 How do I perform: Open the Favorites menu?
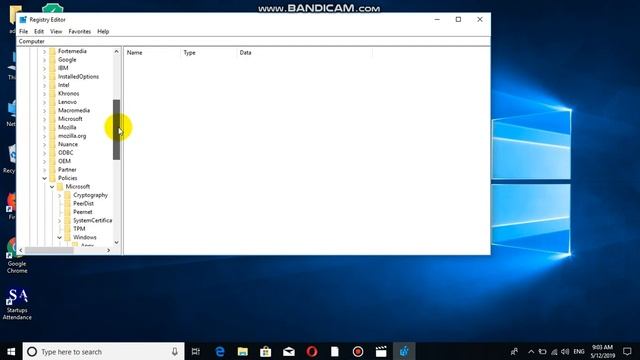(x=80, y=31)
